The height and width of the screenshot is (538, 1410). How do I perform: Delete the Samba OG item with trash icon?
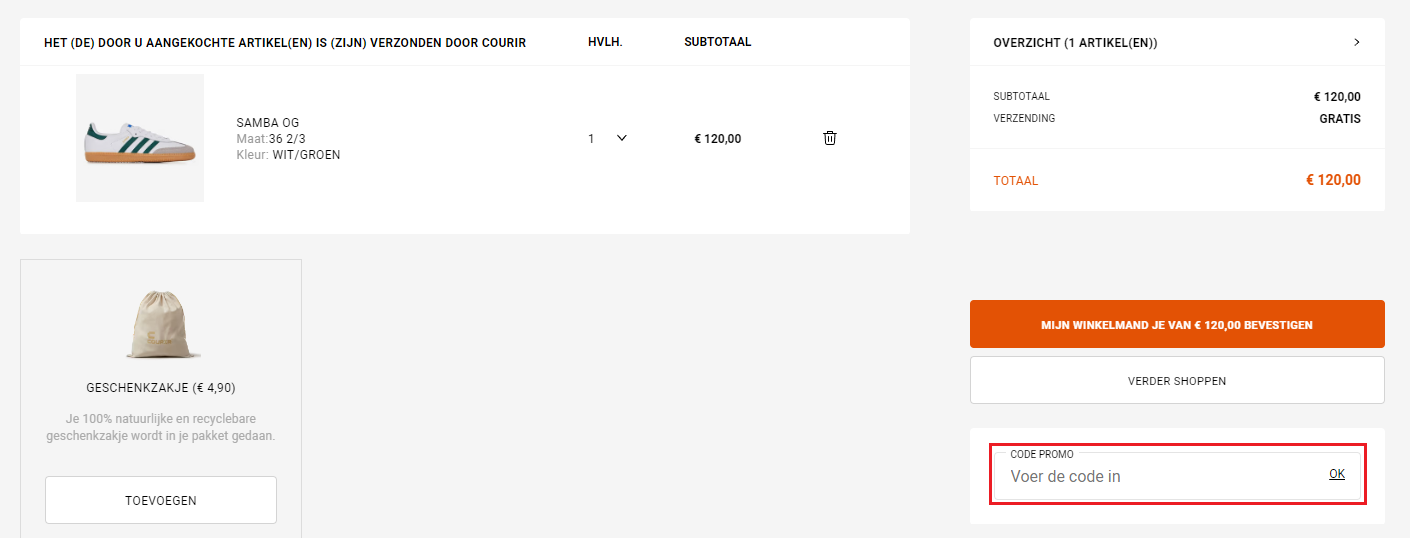click(x=830, y=138)
